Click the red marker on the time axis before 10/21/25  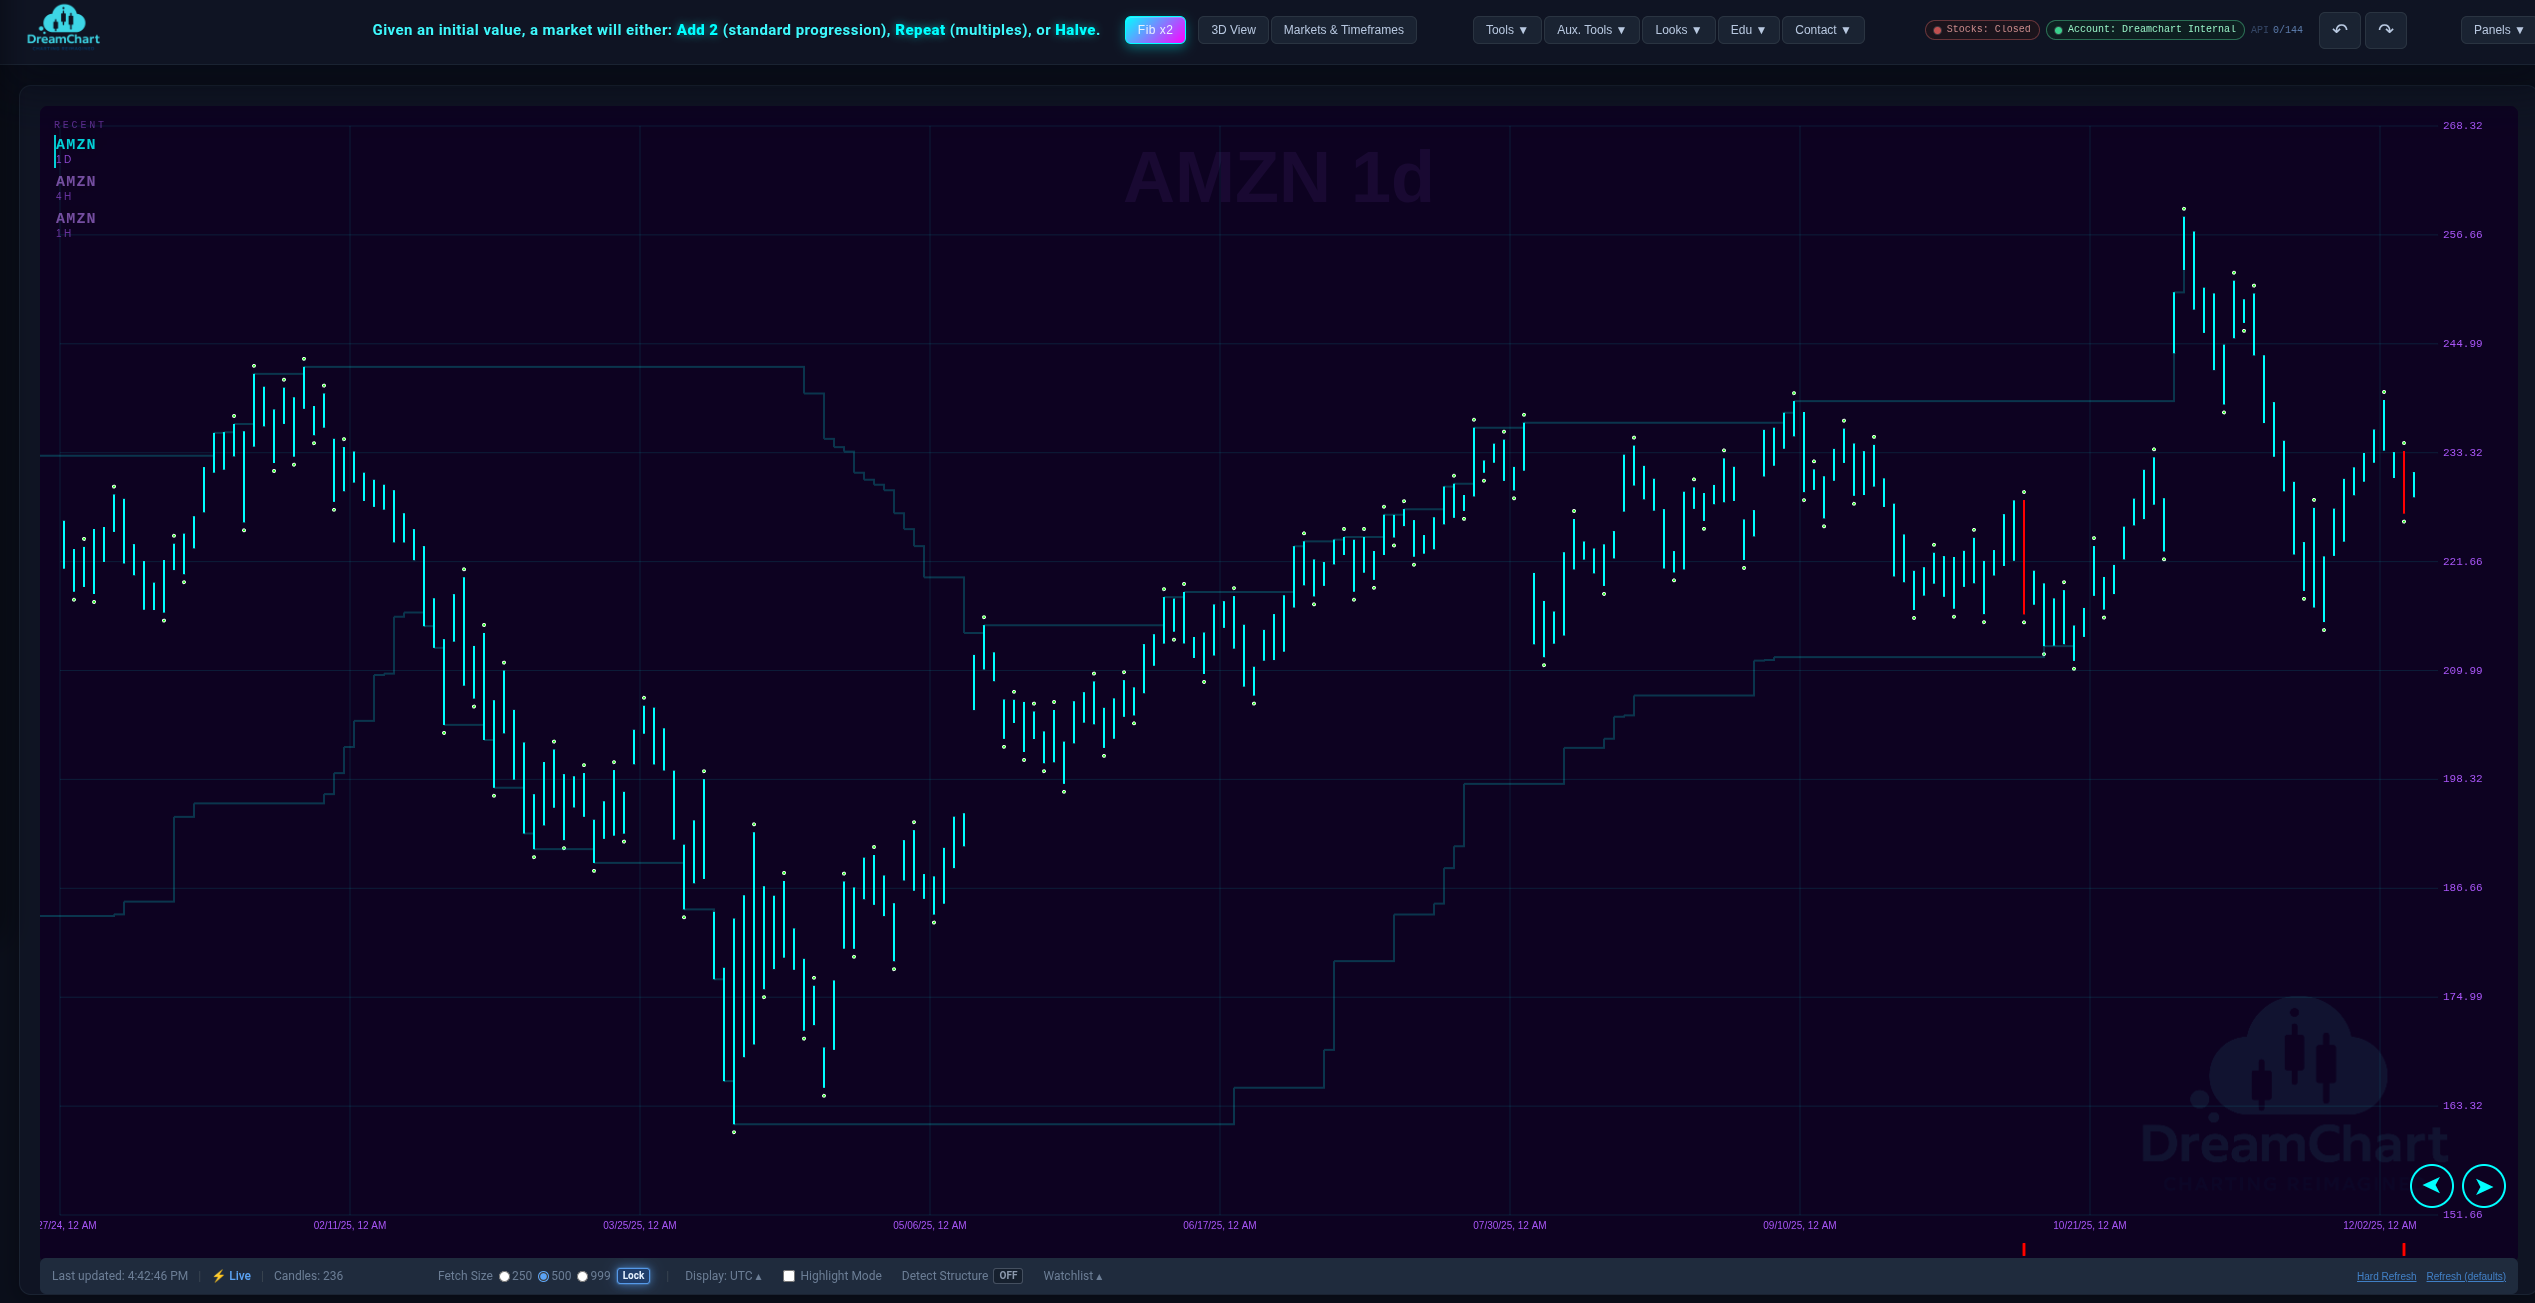[x=2024, y=1249]
